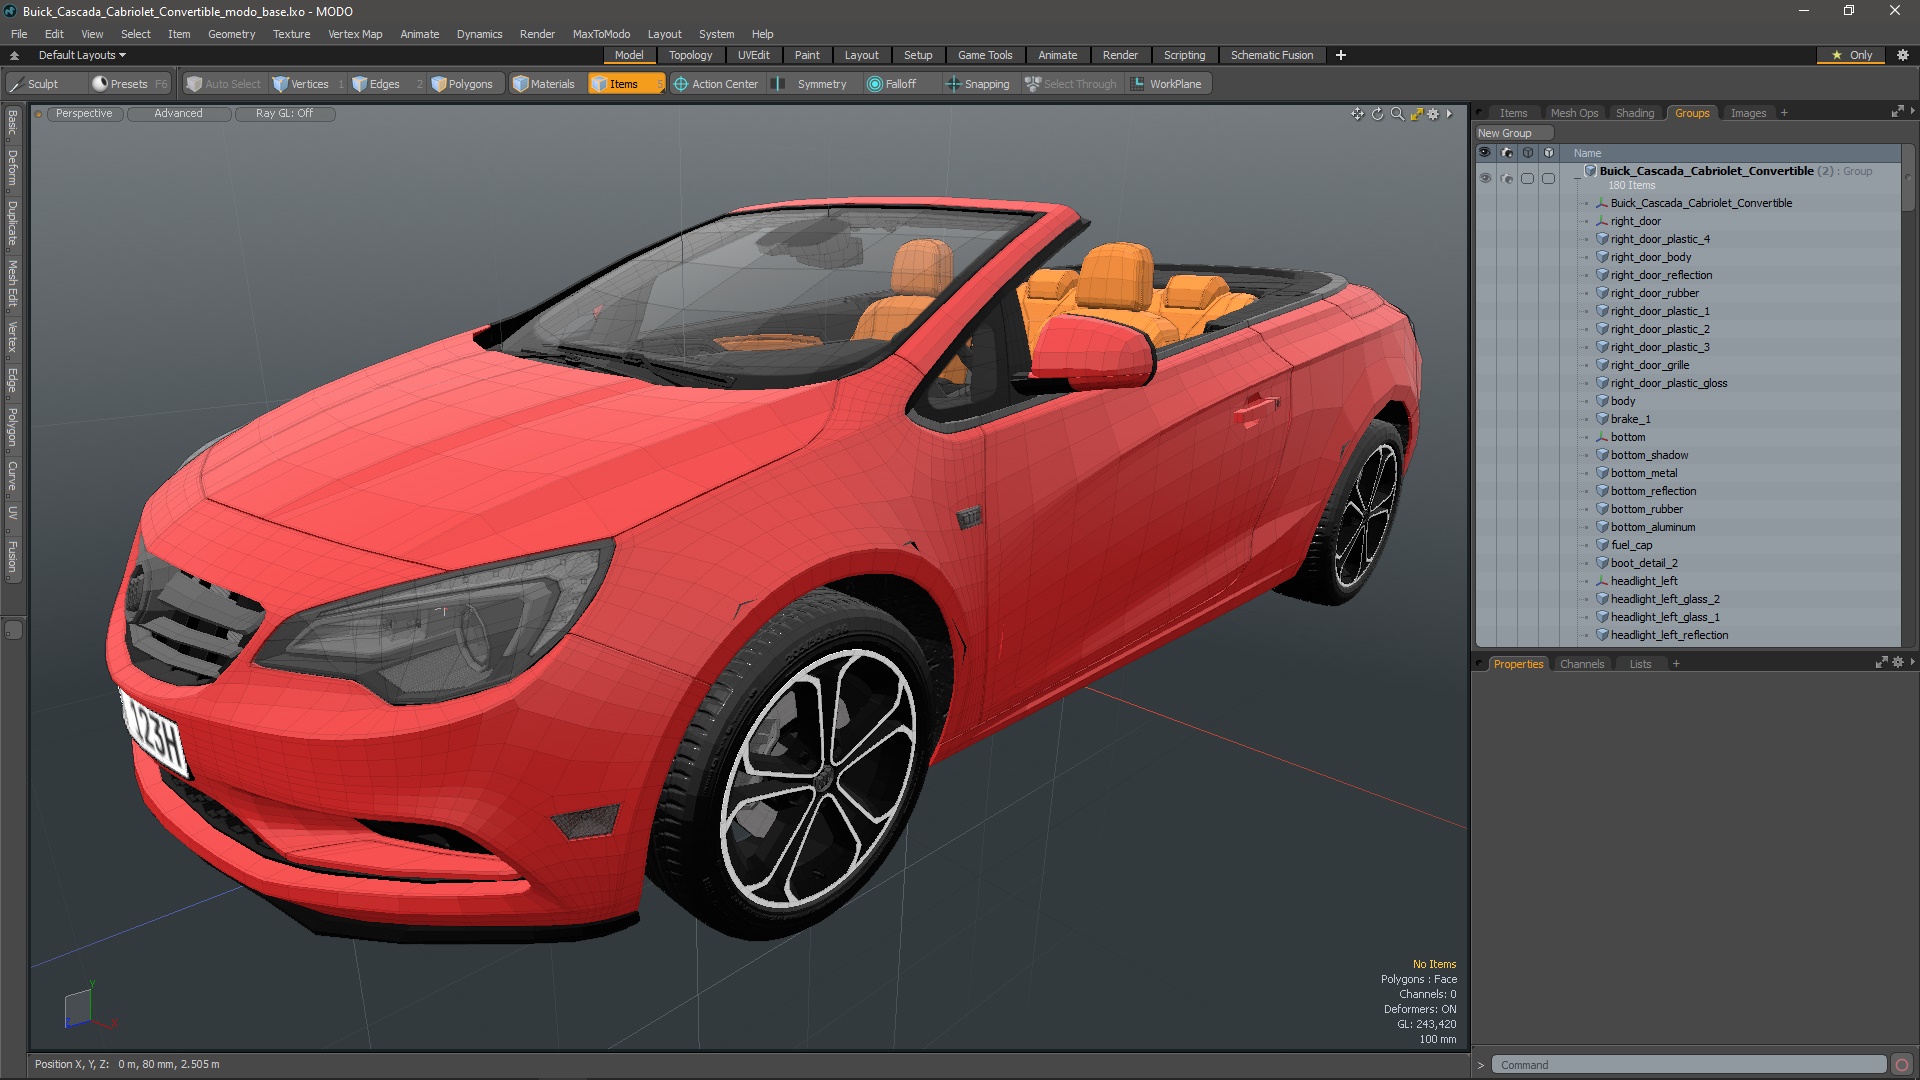Toggle the Auto Select option
Screen dimensions: 1920x1080
[223, 84]
